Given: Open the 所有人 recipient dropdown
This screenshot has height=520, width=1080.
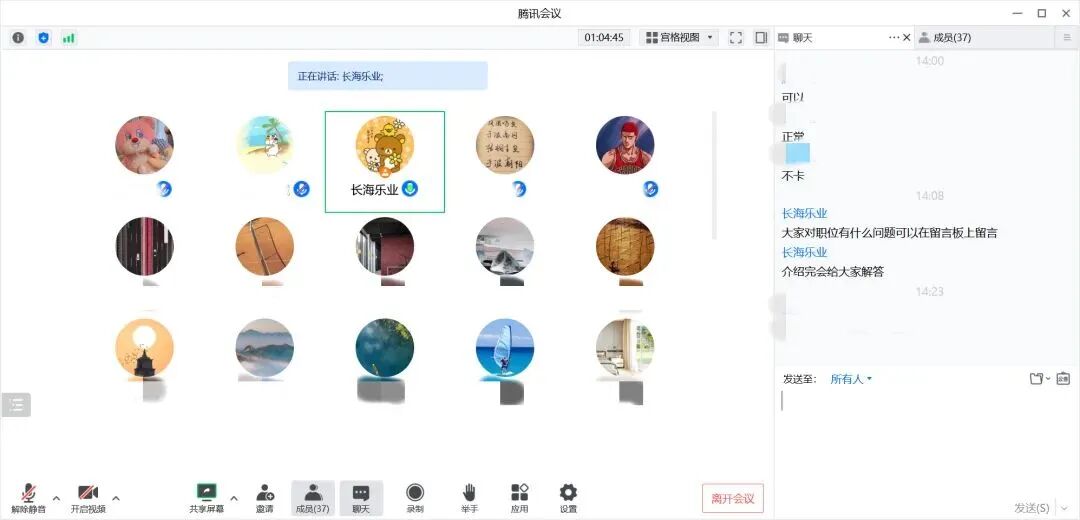Looking at the screenshot, I should tap(851, 379).
